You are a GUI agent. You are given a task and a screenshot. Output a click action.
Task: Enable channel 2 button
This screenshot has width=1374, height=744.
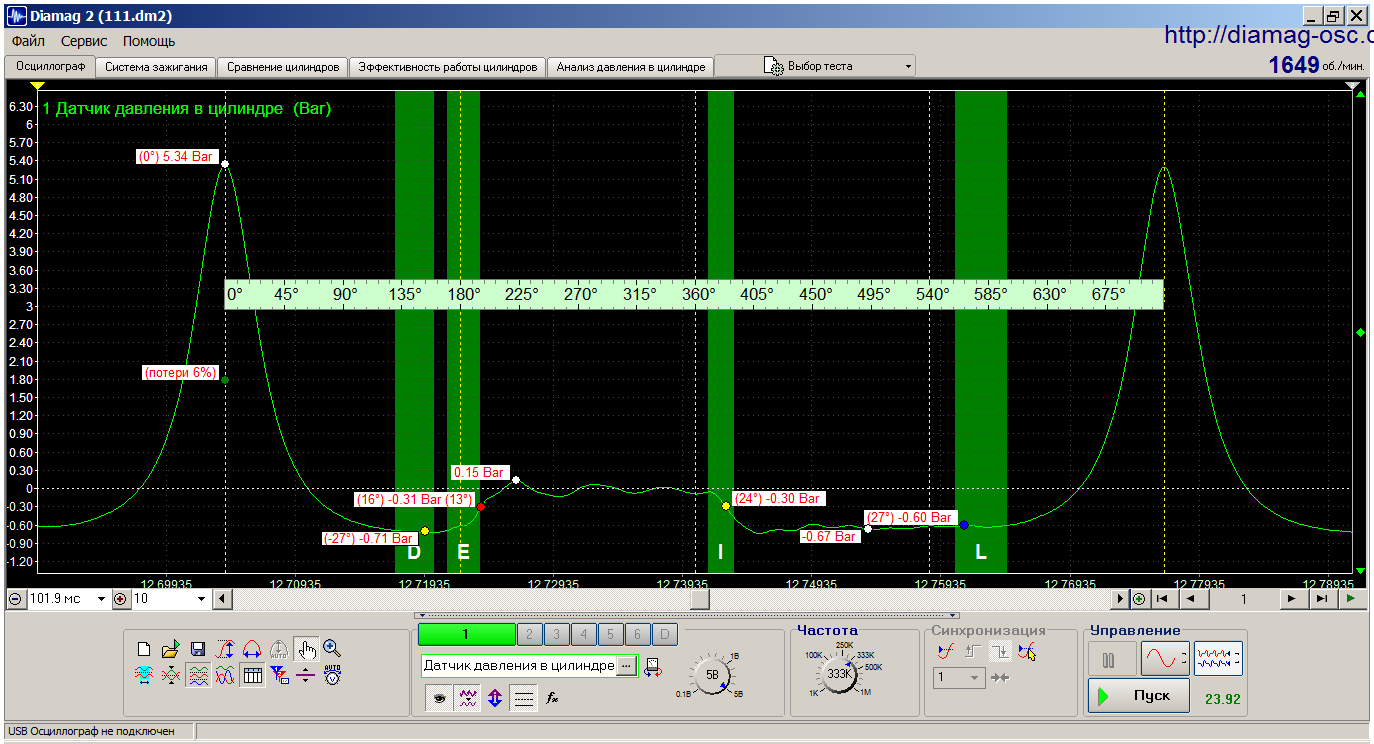tap(529, 634)
